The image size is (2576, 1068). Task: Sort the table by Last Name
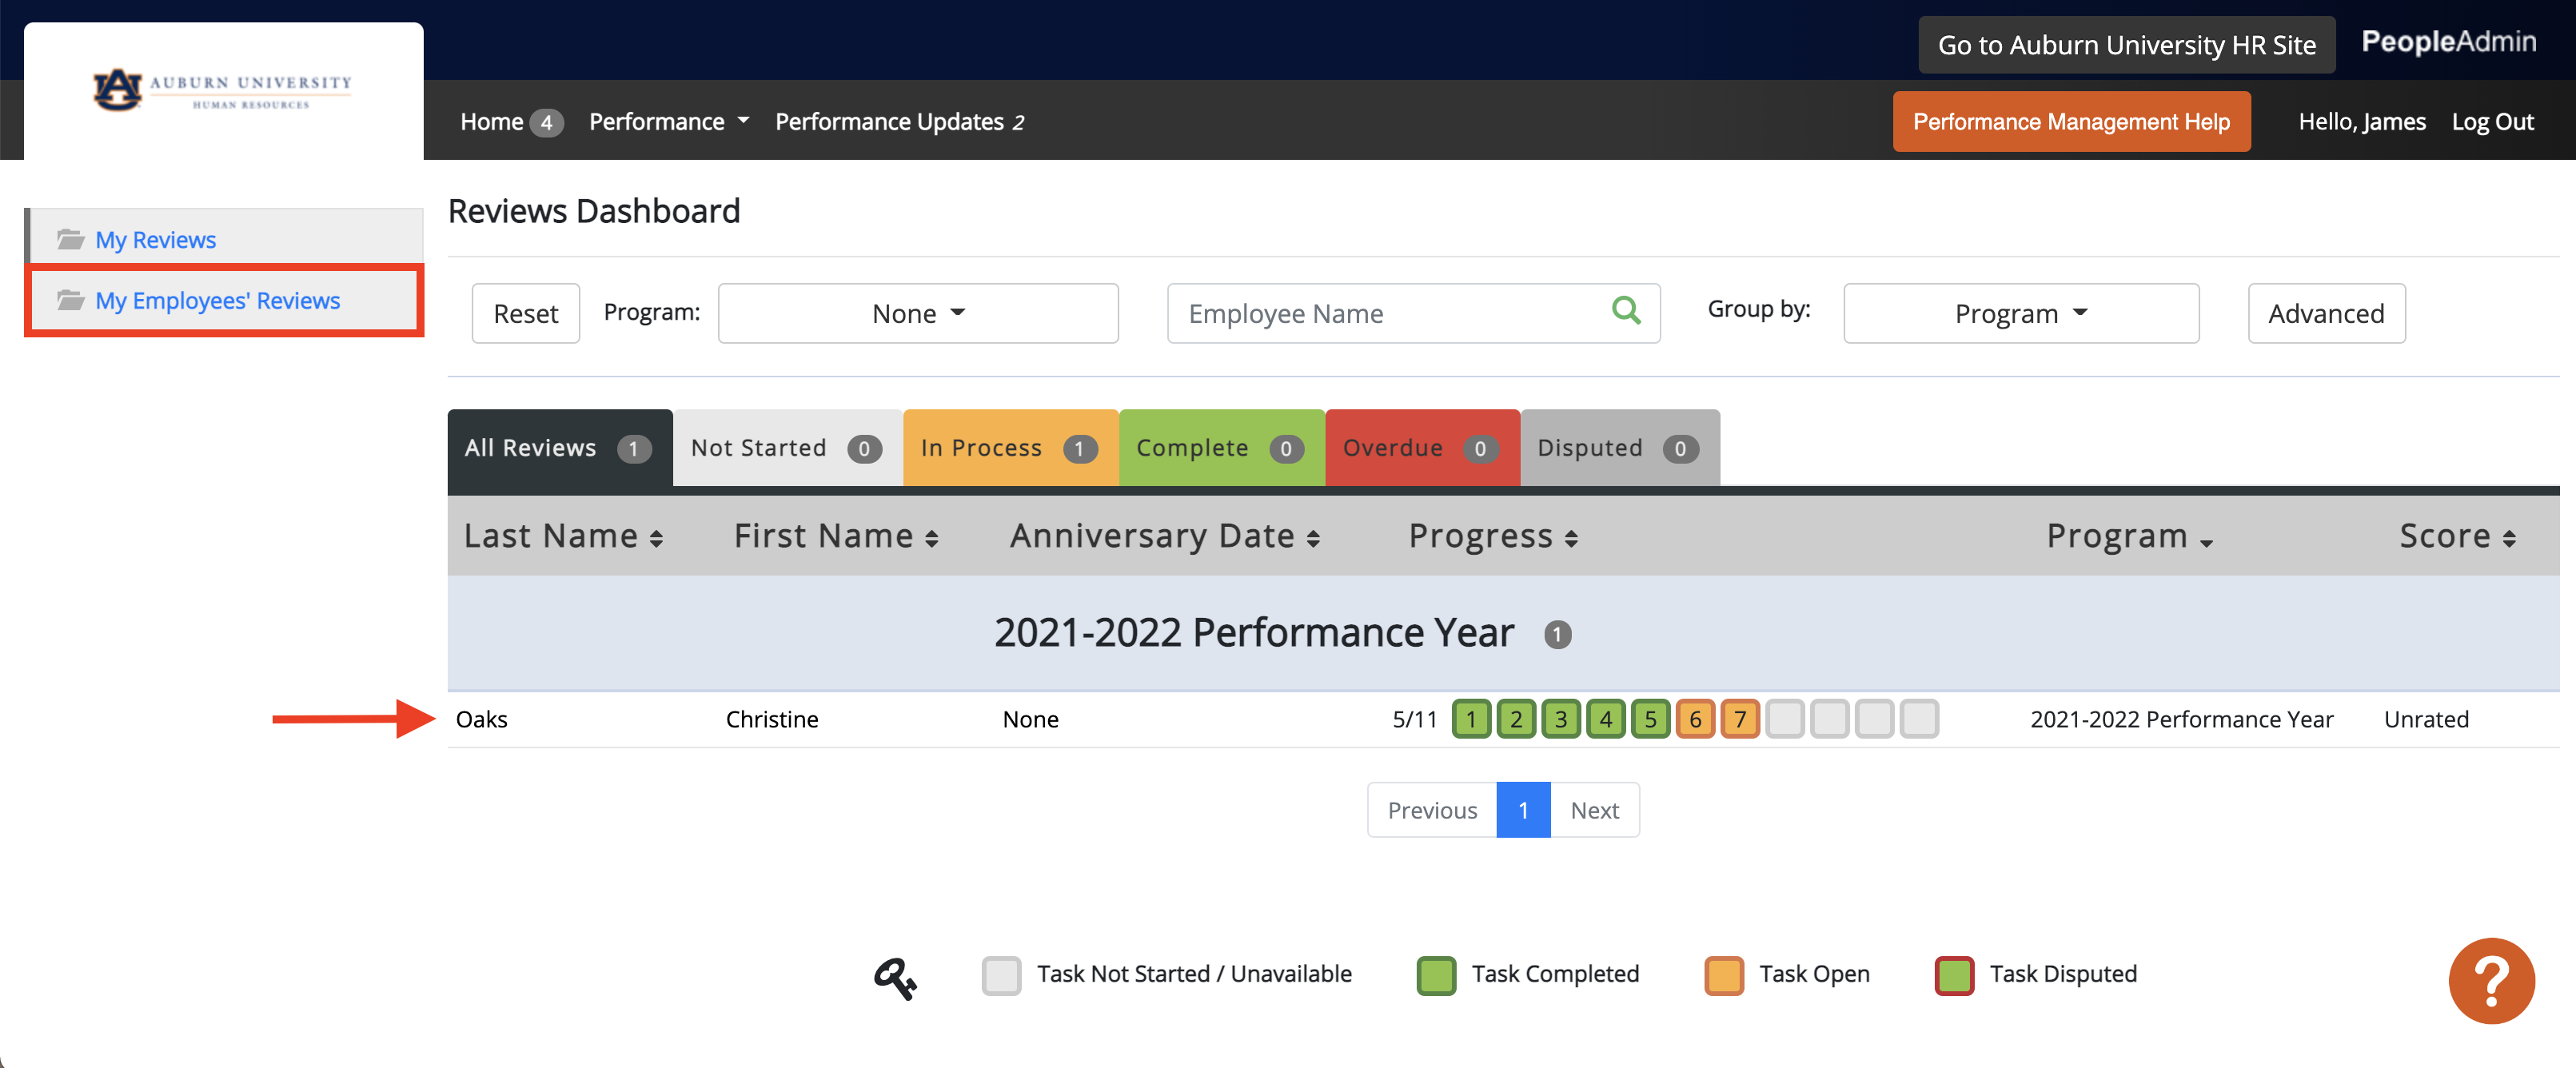(564, 536)
